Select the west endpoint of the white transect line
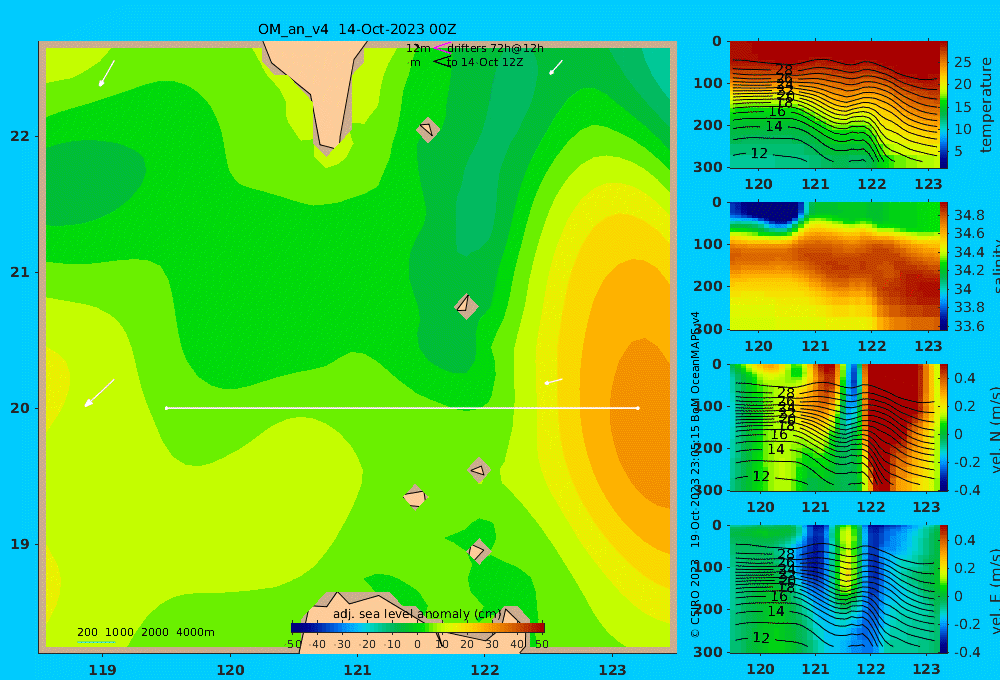1000x680 pixels. tap(166, 408)
